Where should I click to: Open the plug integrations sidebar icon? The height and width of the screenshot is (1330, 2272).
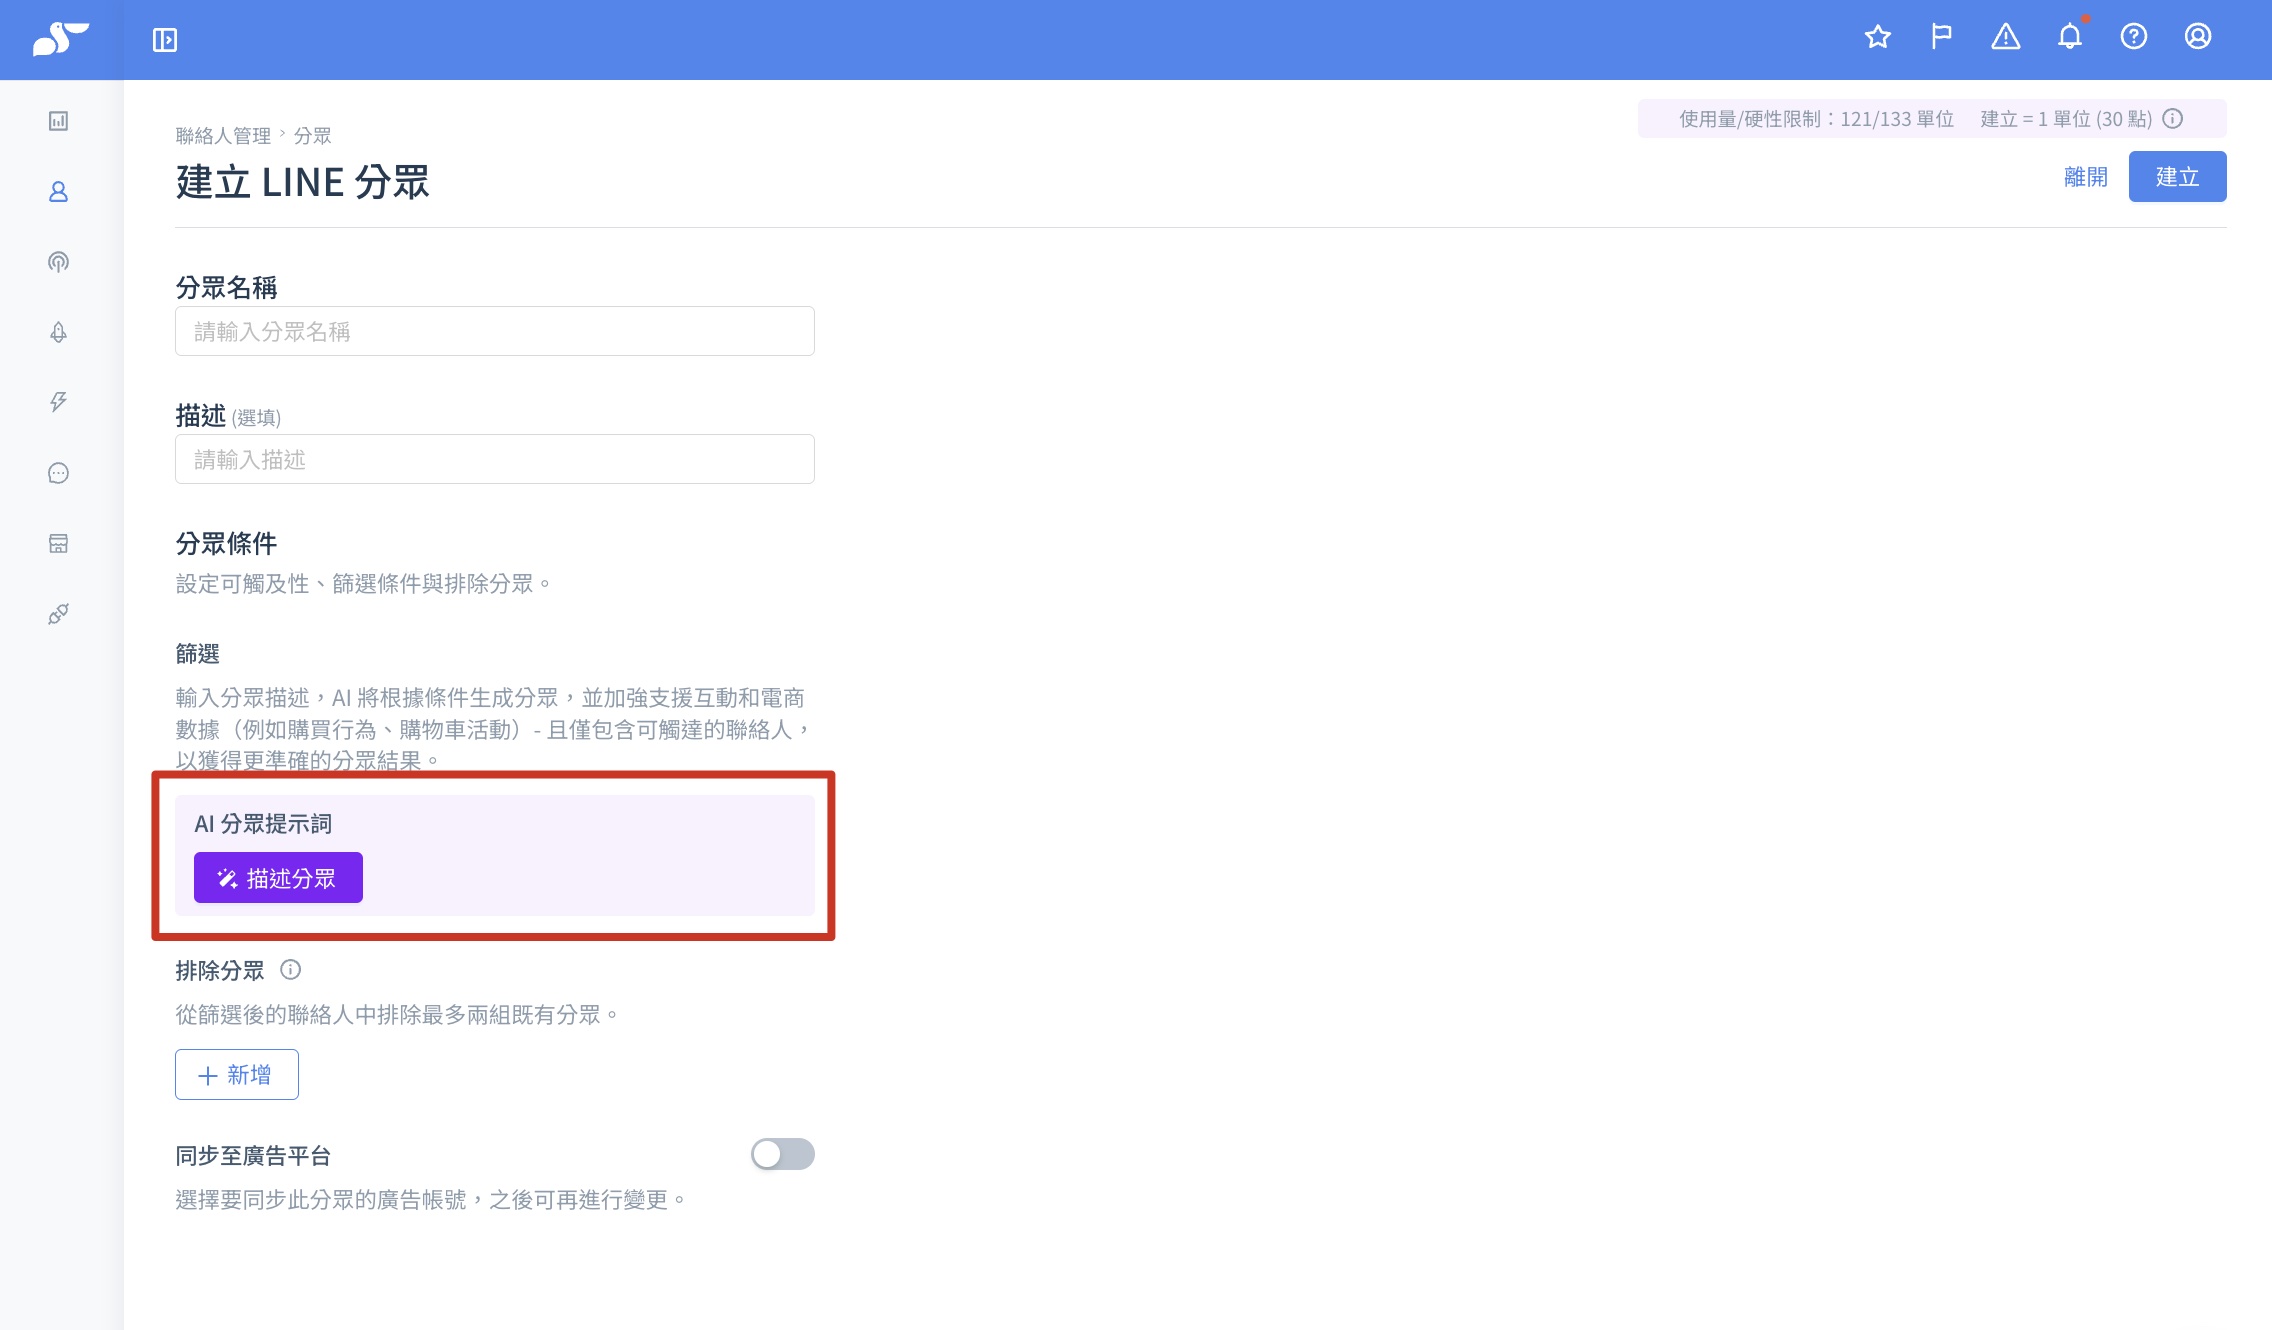[59, 614]
